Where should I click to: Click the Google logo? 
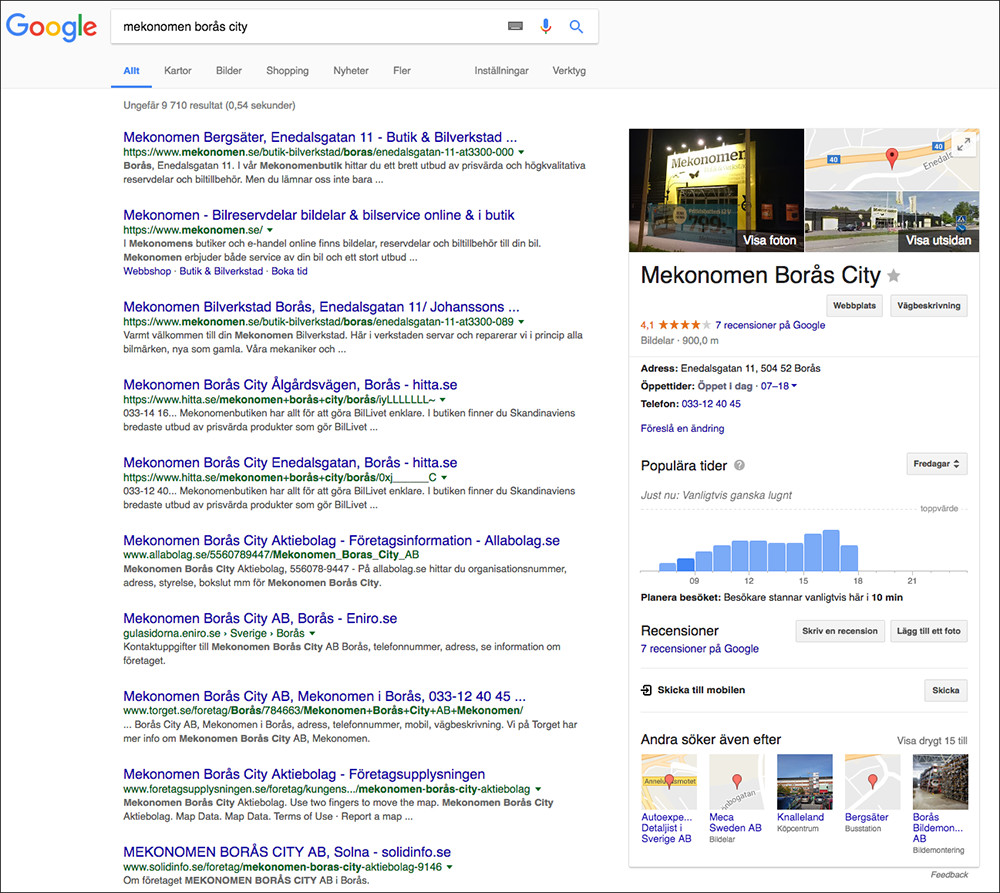52,27
